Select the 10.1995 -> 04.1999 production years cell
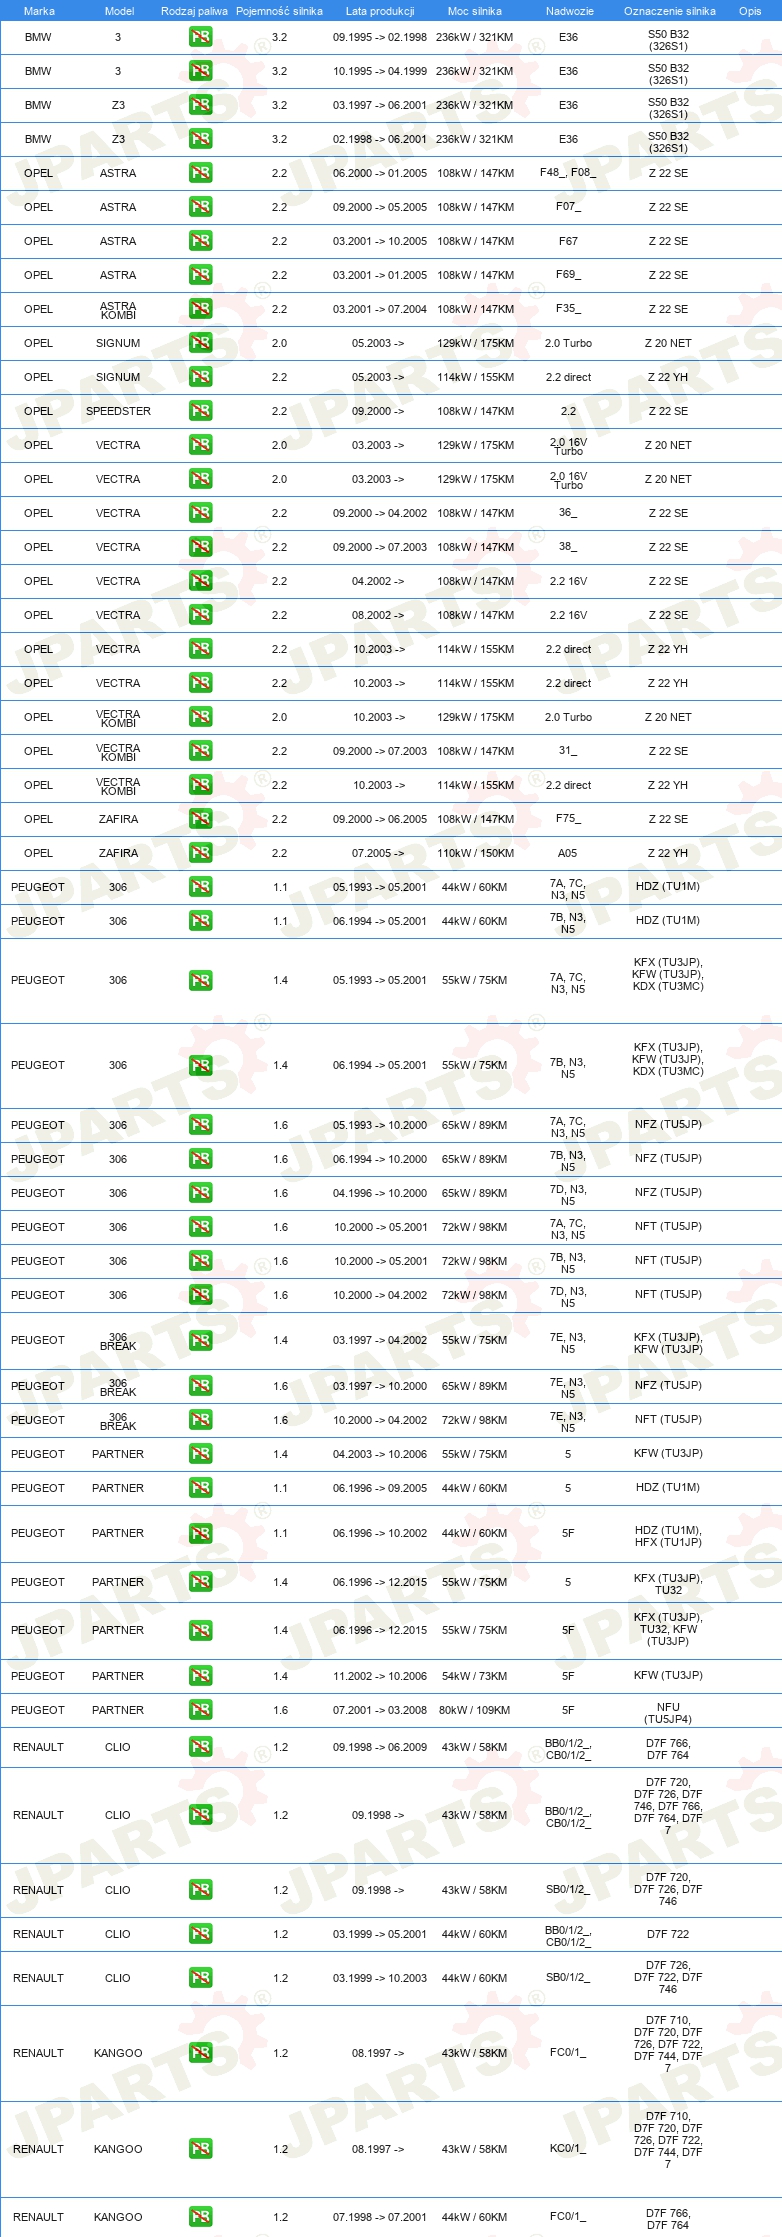The width and height of the screenshot is (782, 2237). click(x=380, y=71)
